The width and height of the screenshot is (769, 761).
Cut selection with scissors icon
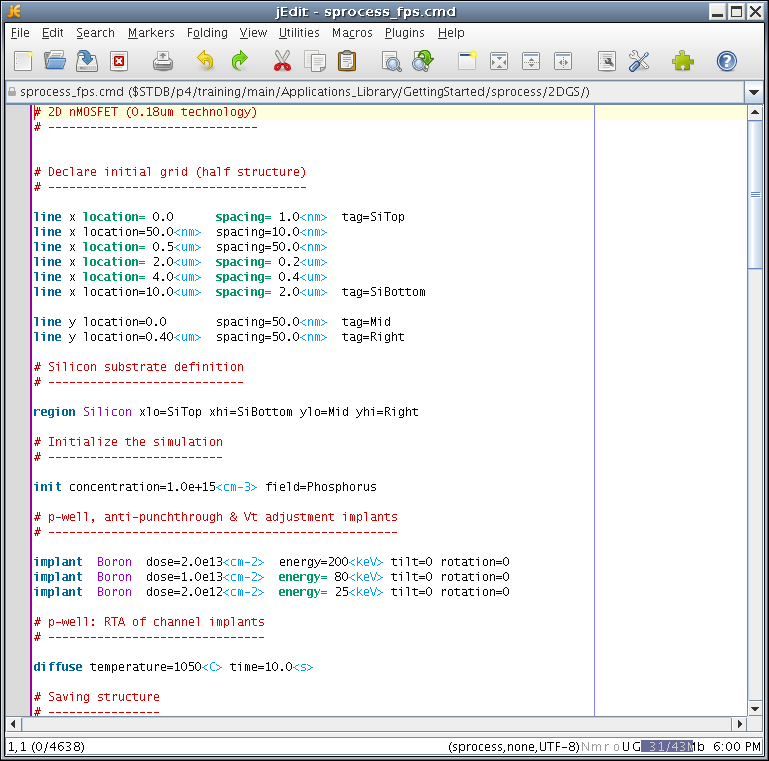coord(282,61)
